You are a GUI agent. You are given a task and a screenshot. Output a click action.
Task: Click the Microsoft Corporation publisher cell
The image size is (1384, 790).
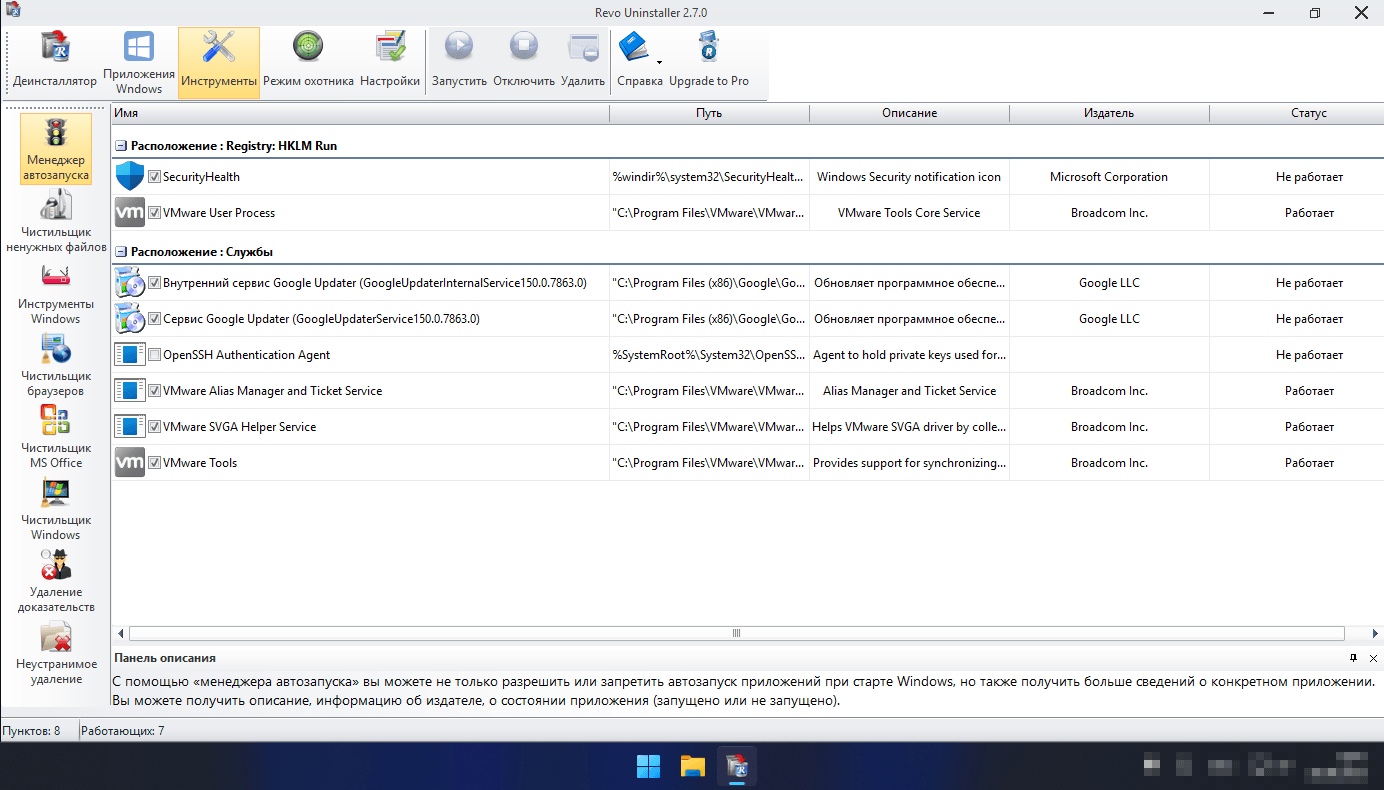coord(1109,177)
